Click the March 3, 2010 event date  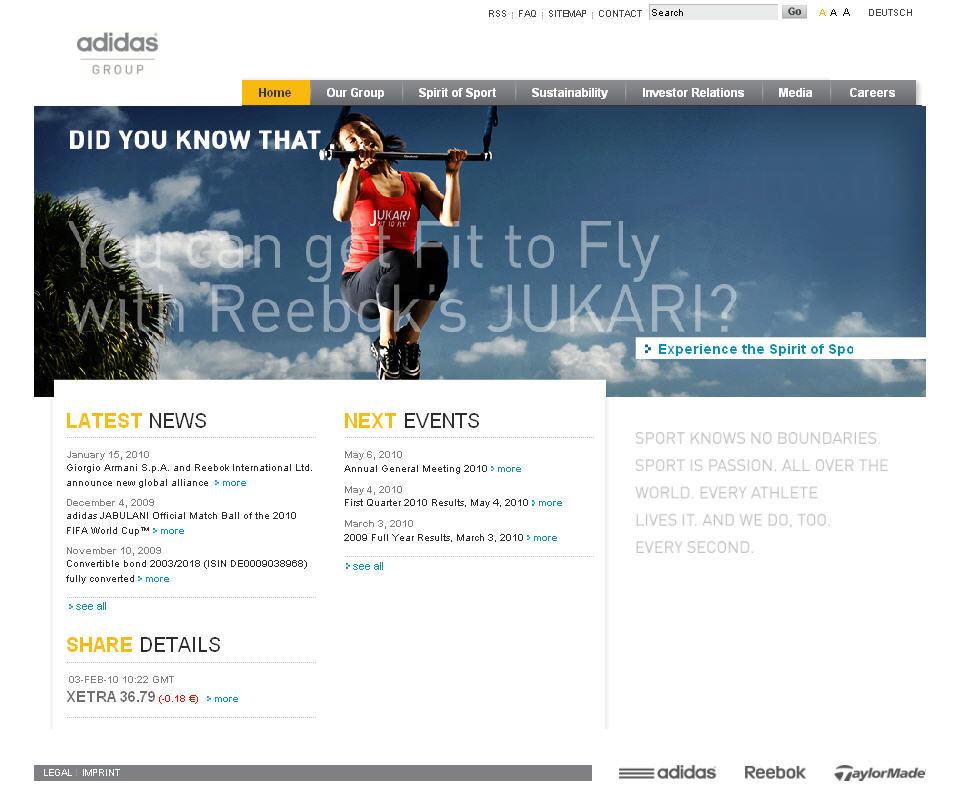click(x=379, y=524)
